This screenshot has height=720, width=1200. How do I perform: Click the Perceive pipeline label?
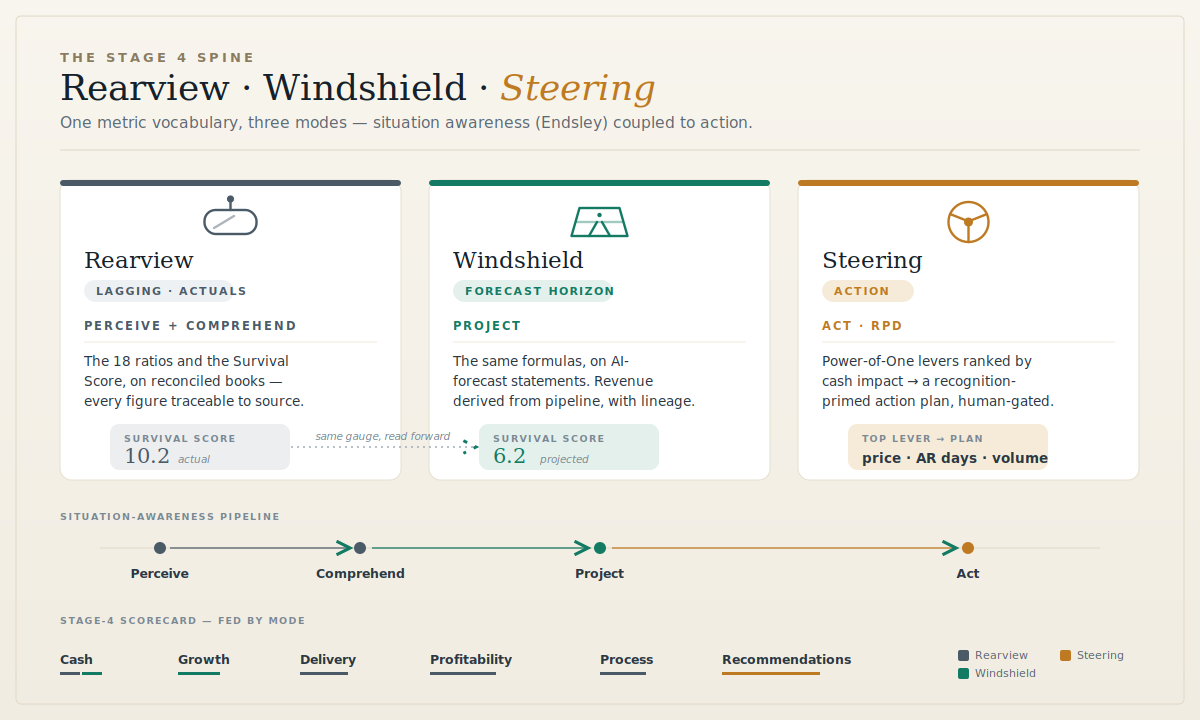(x=160, y=574)
